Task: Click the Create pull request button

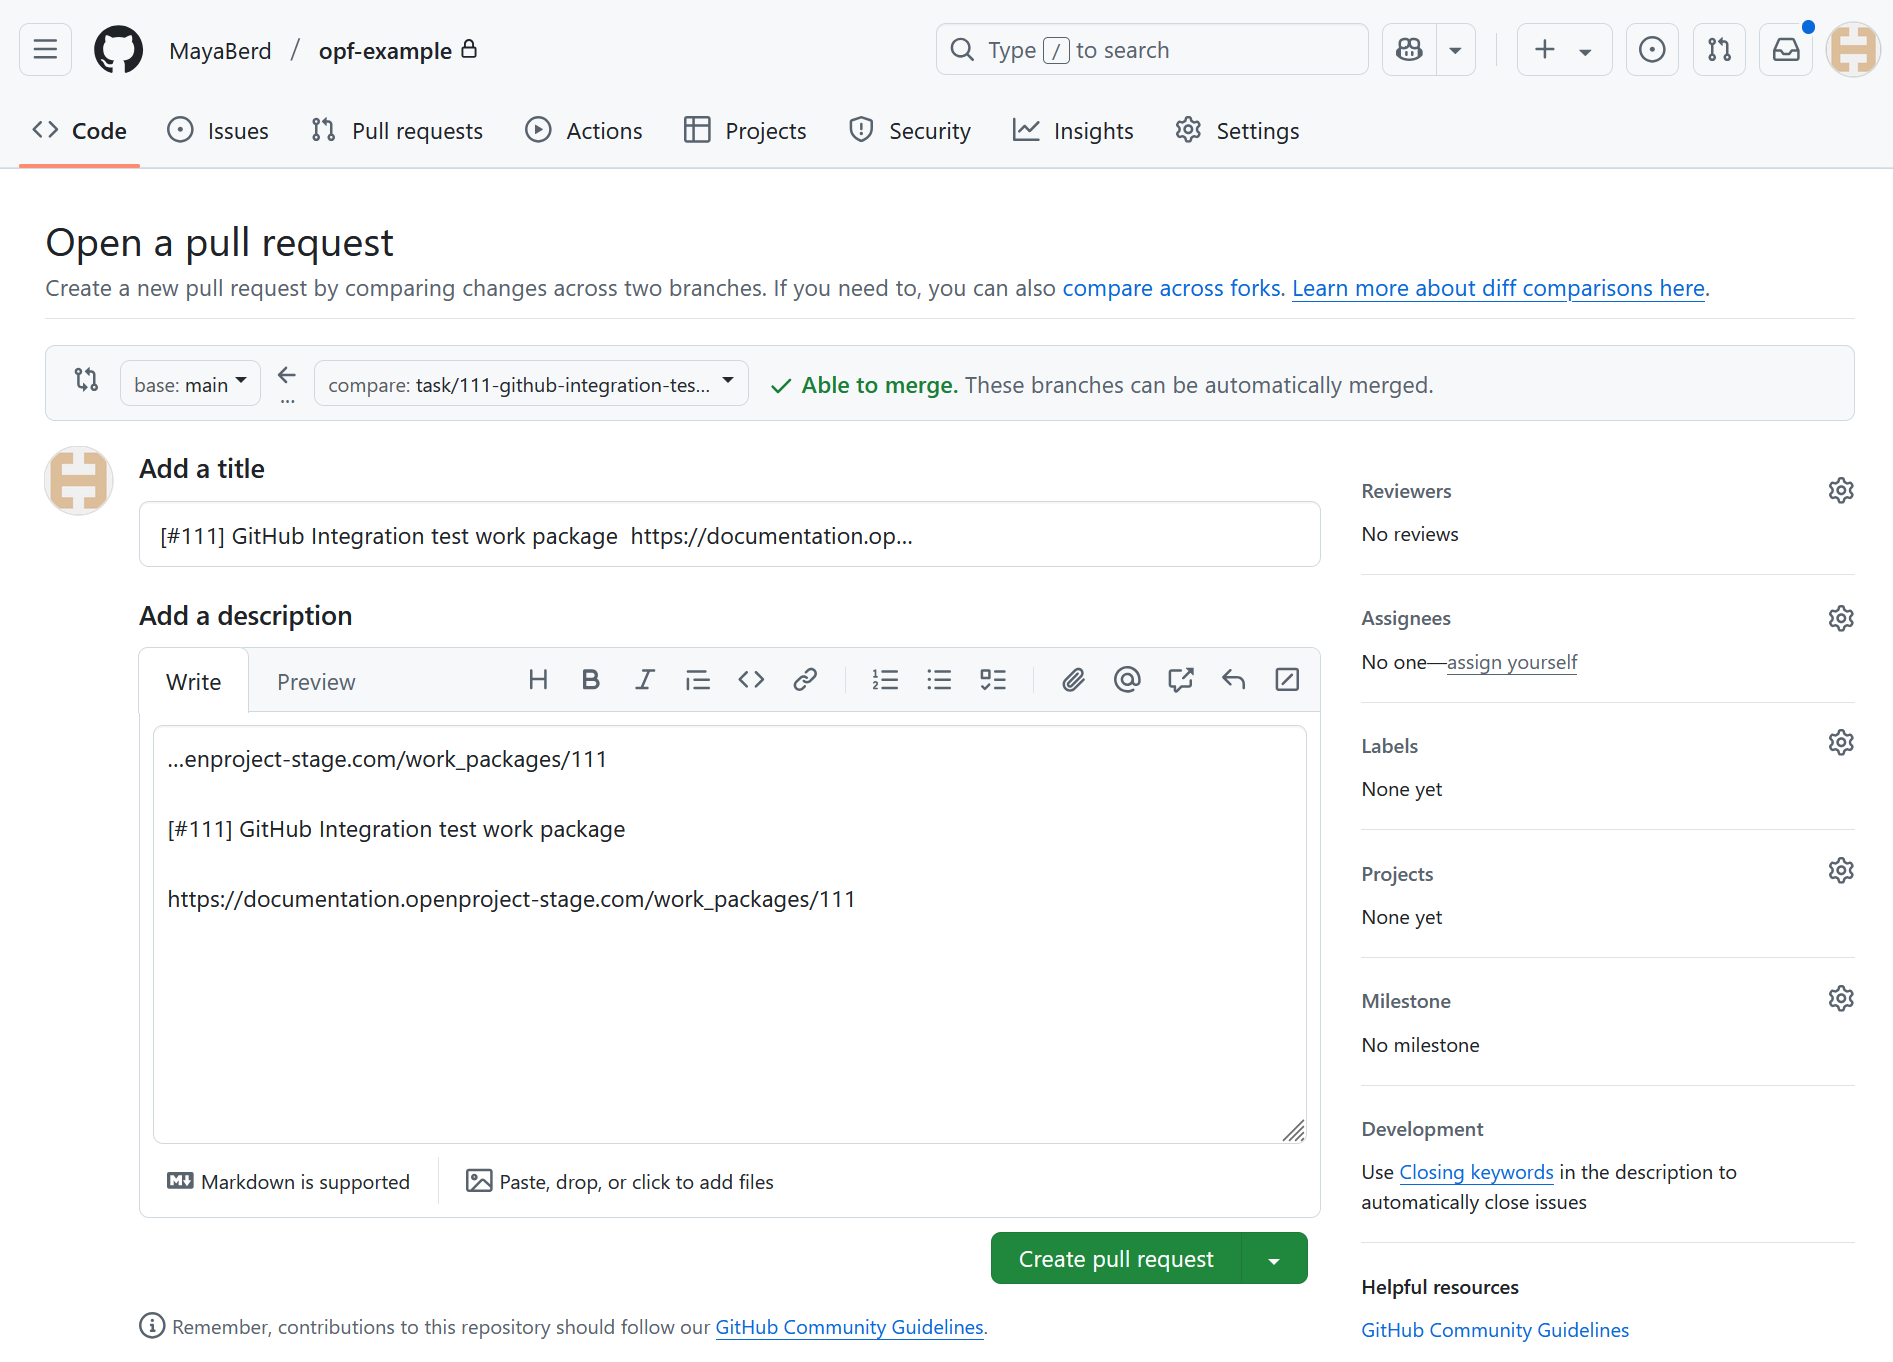Action: pyautogui.click(x=1116, y=1258)
